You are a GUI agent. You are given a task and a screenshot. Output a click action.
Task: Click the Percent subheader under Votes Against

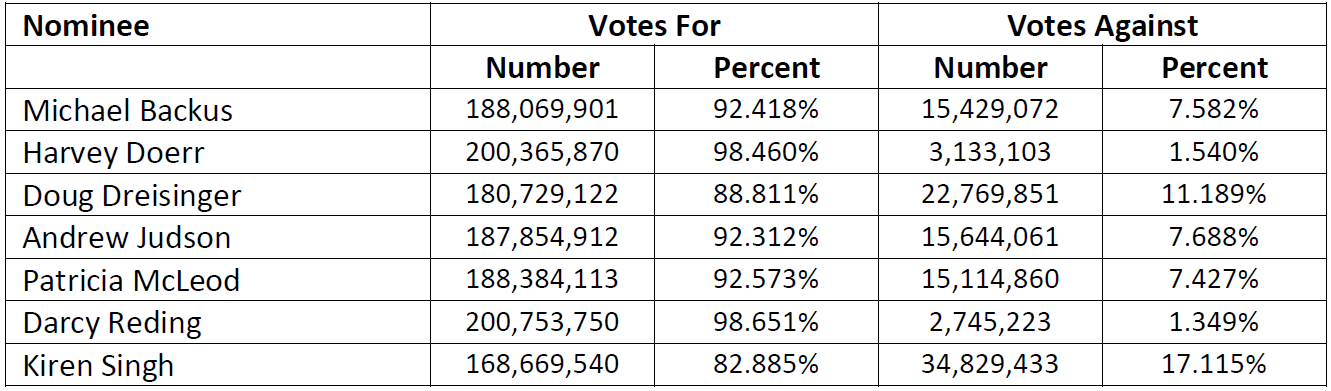point(1214,68)
